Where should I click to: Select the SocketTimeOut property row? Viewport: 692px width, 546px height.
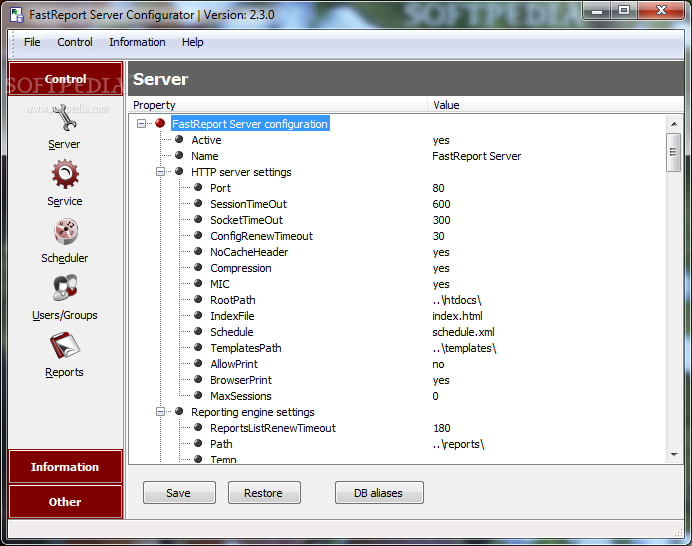(246, 220)
